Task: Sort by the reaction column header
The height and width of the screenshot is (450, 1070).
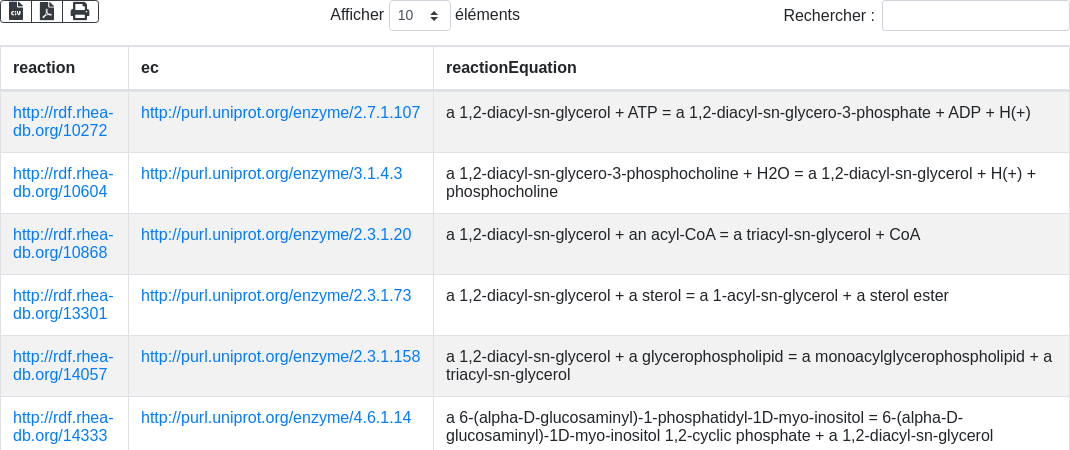Action: tap(44, 68)
